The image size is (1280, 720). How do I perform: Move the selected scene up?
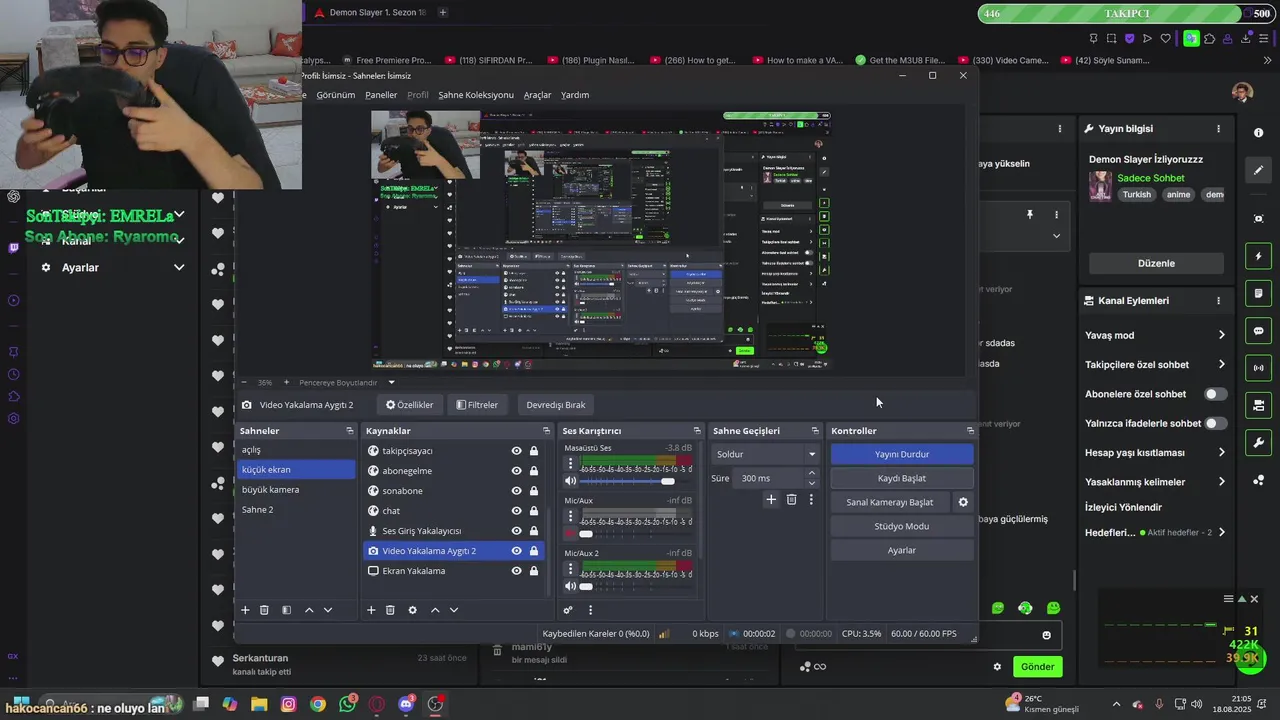[x=309, y=610]
